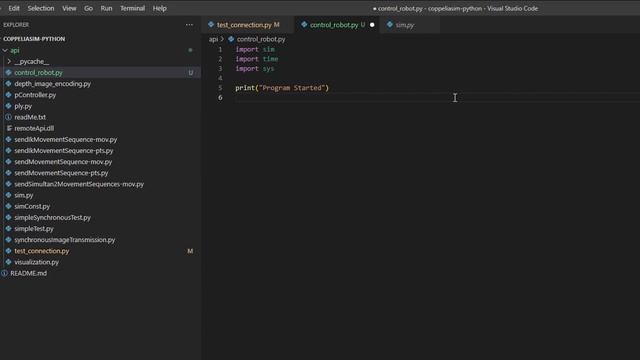This screenshot has width=640, height=360.
Task: Open the Run menu
Action: pyautogui.click(x=106, y=8)
